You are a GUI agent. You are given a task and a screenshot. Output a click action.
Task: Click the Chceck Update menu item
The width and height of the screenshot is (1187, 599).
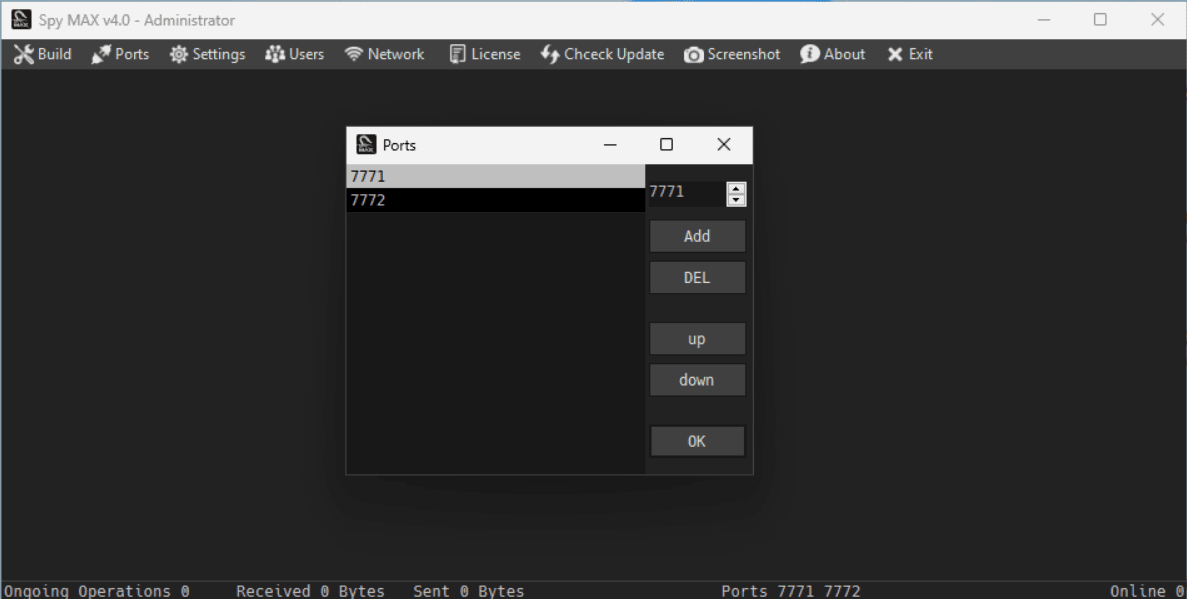point(602,55)
